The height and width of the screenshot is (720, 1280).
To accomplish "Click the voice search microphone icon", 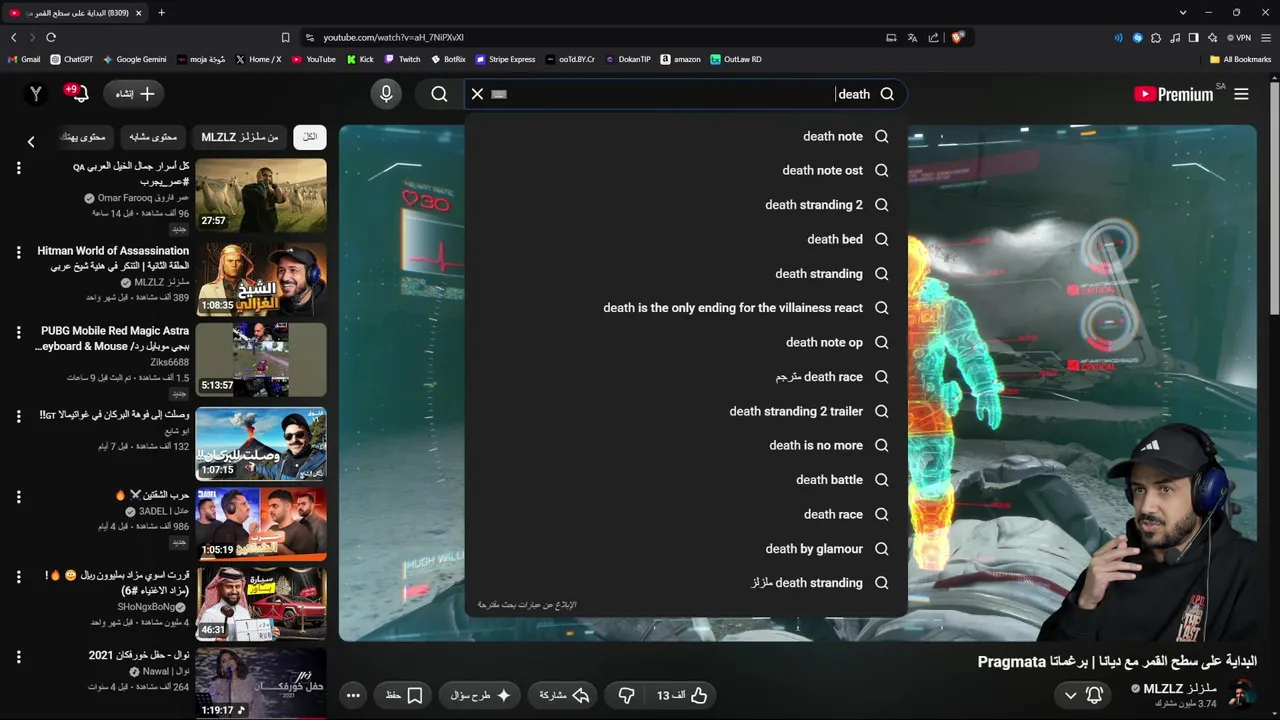I will tap(386, 94).
